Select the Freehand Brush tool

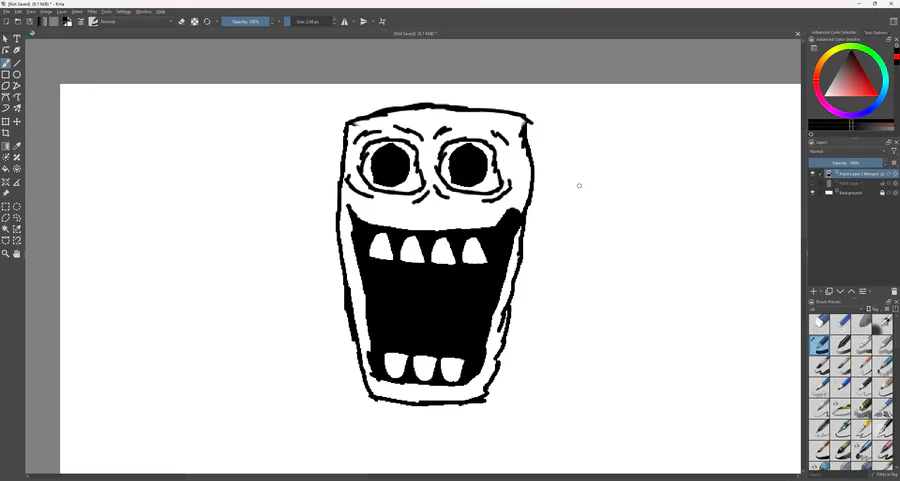point(6,63)
